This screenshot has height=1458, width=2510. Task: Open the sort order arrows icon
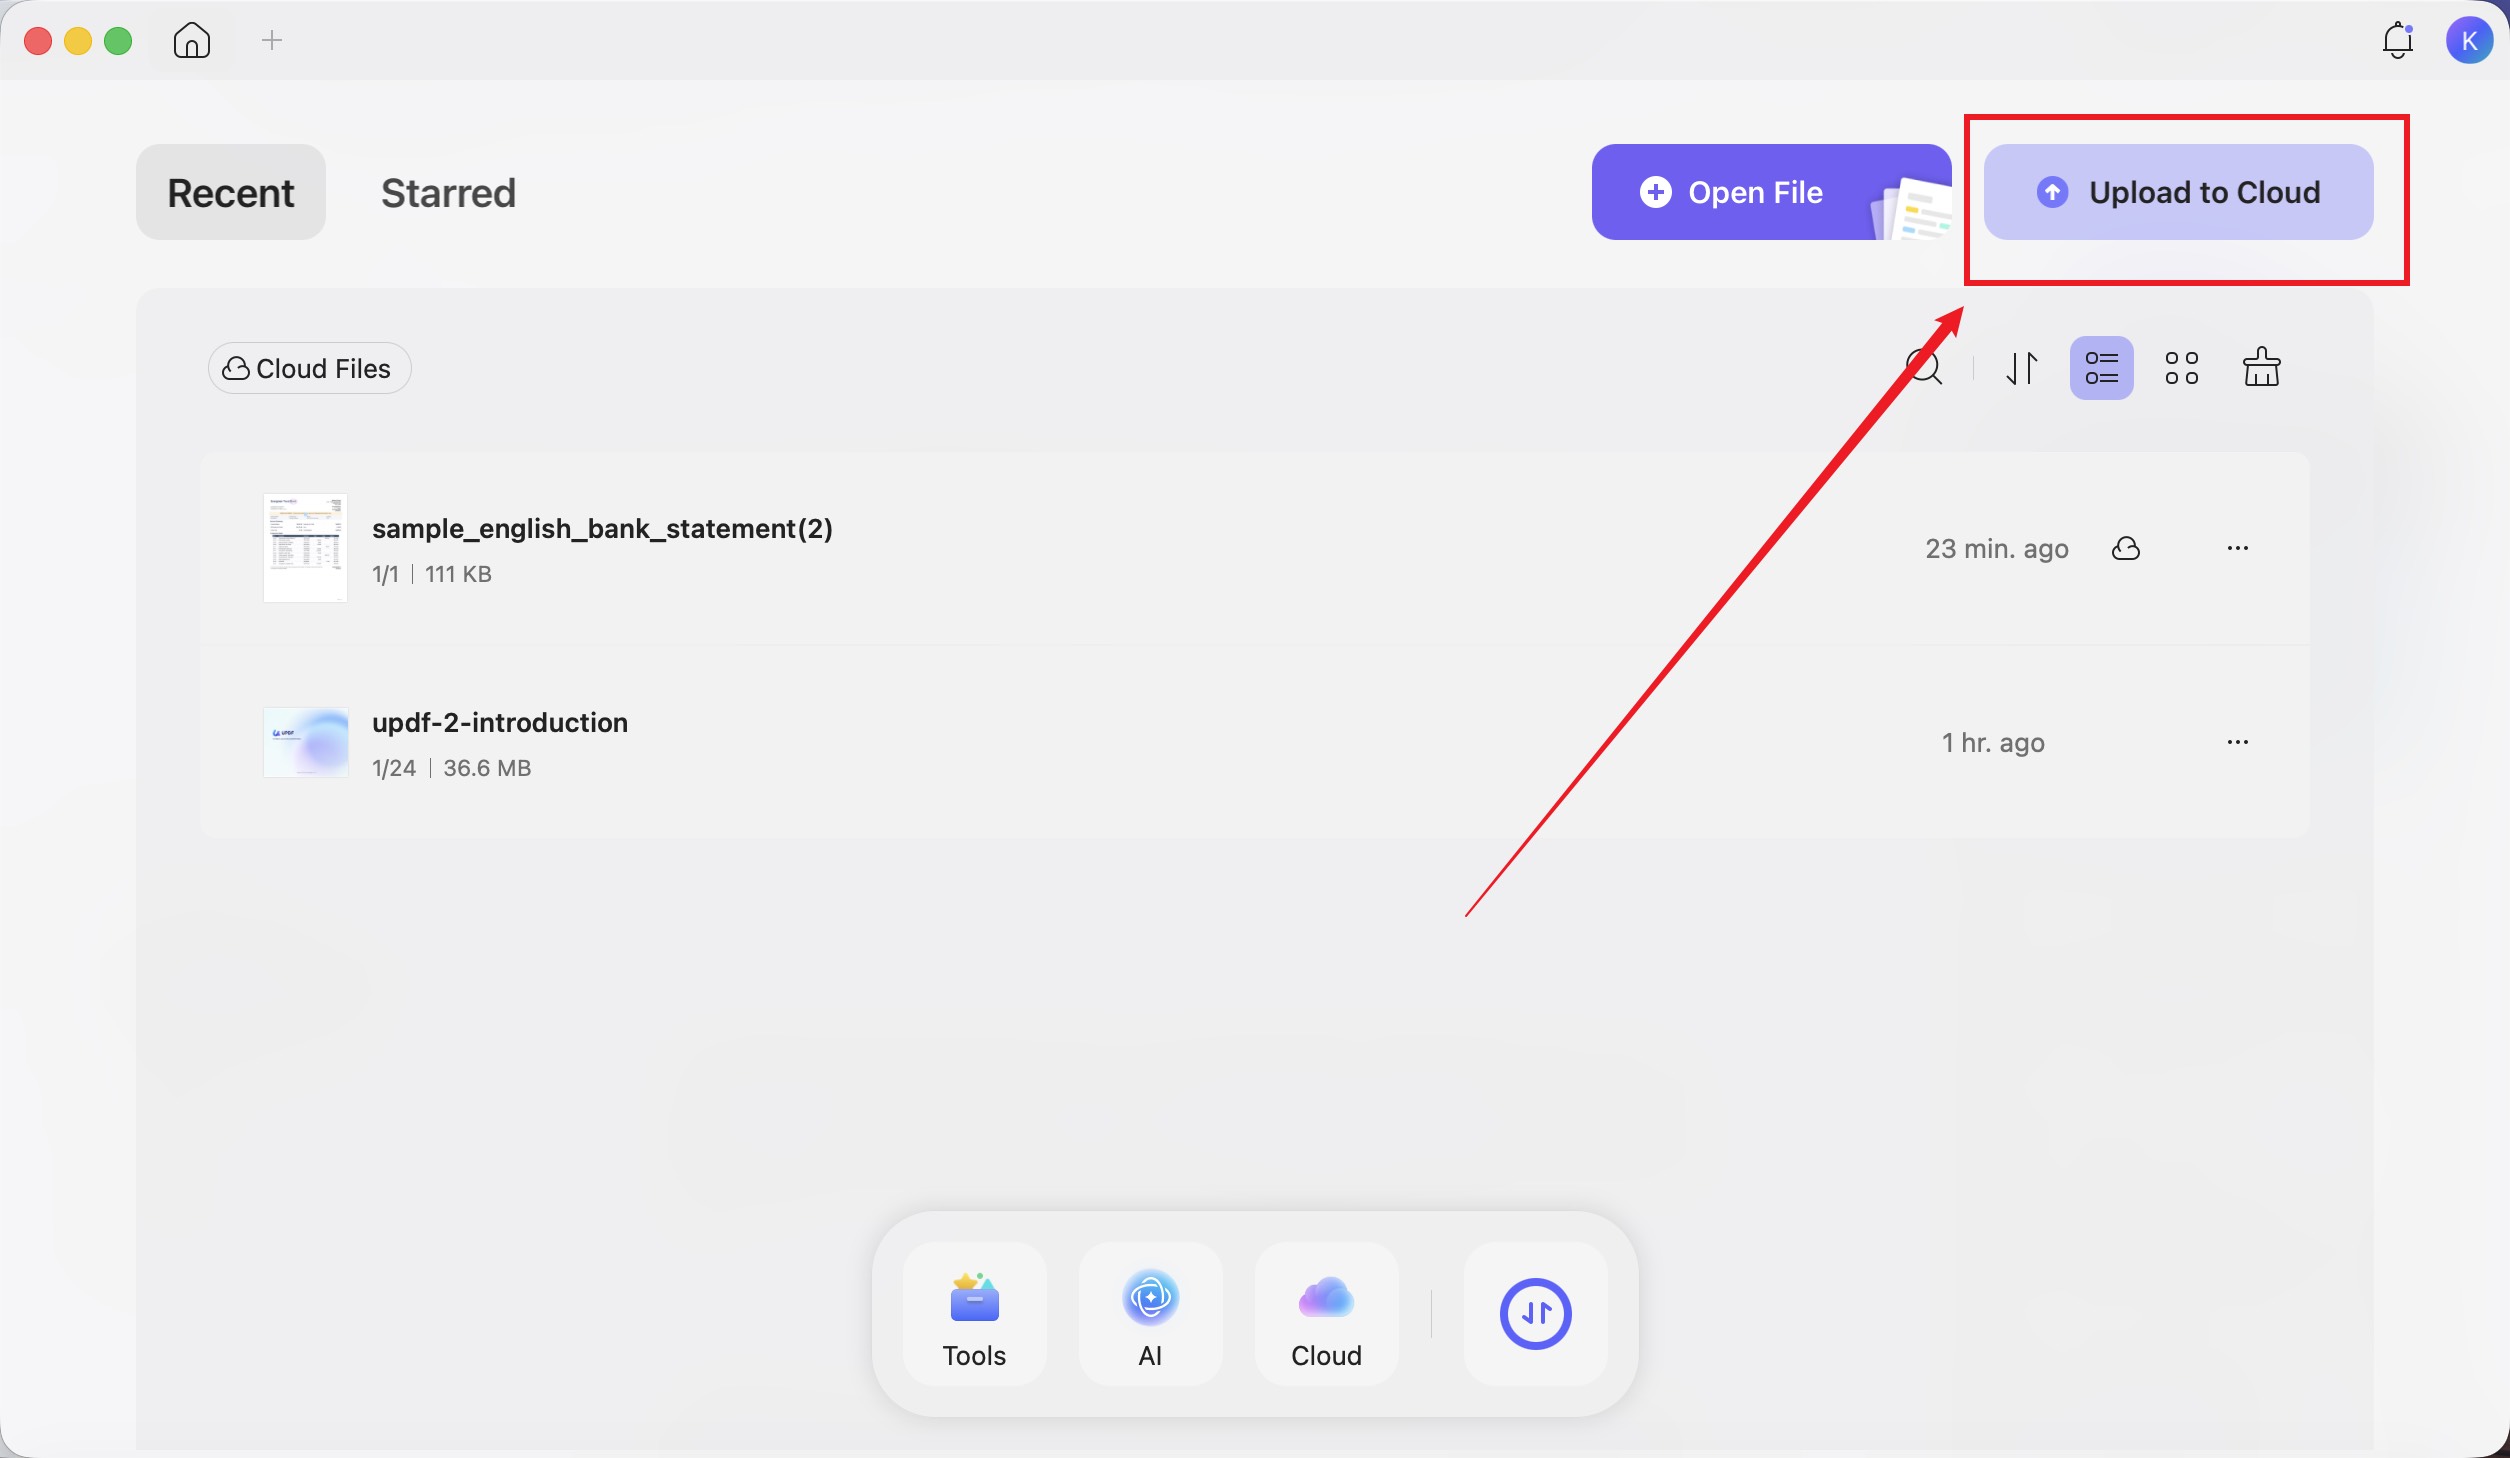click(2022, 368)
